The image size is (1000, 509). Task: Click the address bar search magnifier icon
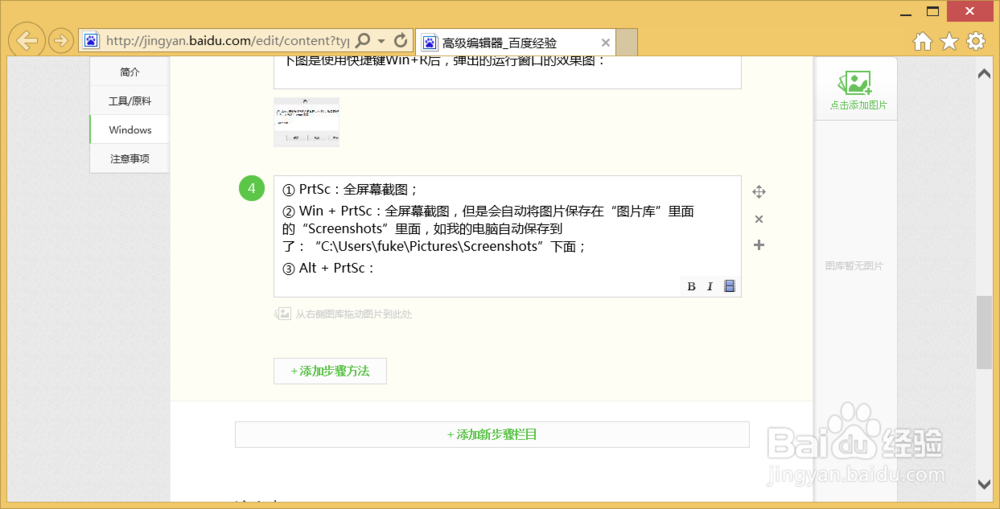362,41
